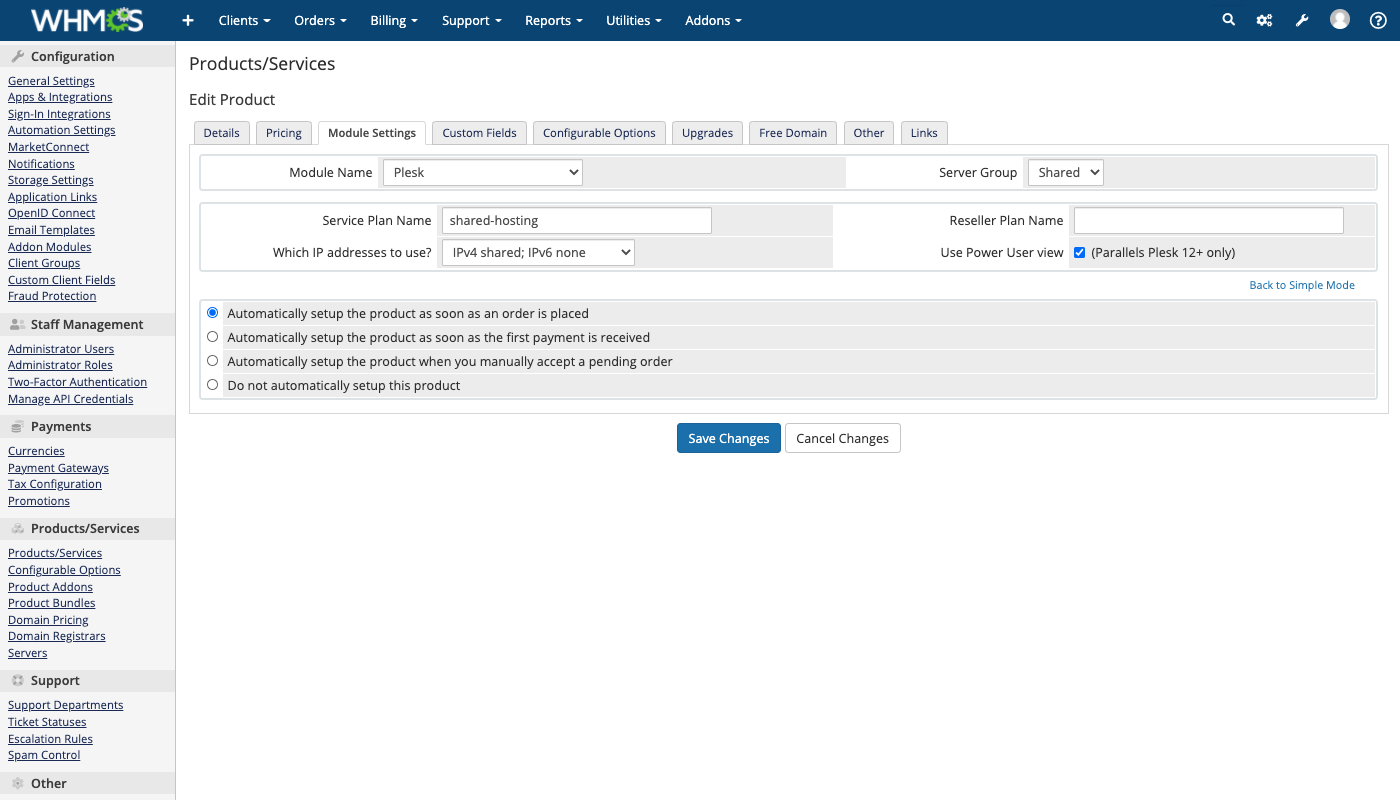Open the Configurable Options tab
This screenshot has width=1400, height=800.
tap(599, 133)
